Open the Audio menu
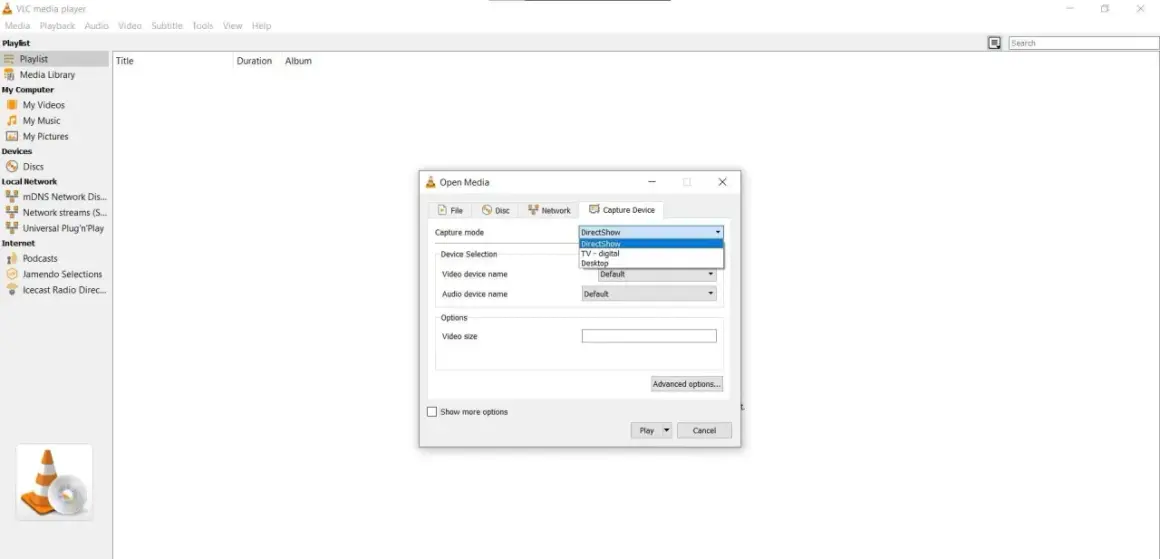This screenshot has height=559, width=1160. (96, 26)
